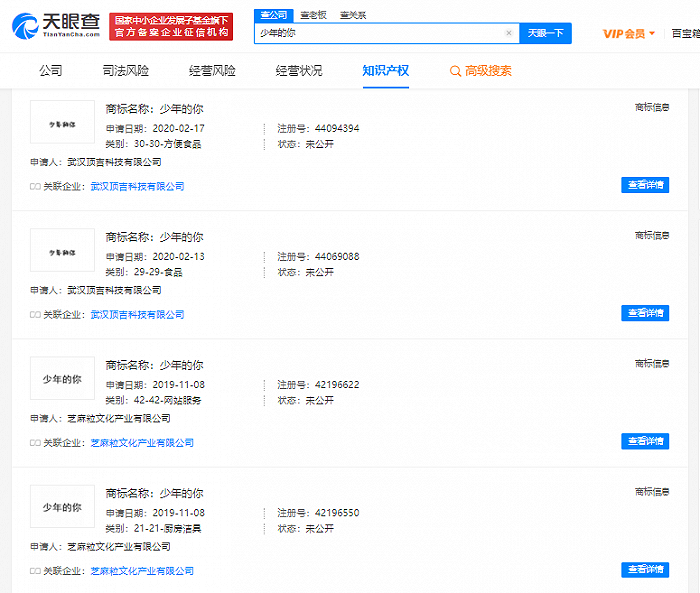Viewport: 700px width, 593px height.
Task: Click the advanced search magnifier icon
Action: pos(455,71)
